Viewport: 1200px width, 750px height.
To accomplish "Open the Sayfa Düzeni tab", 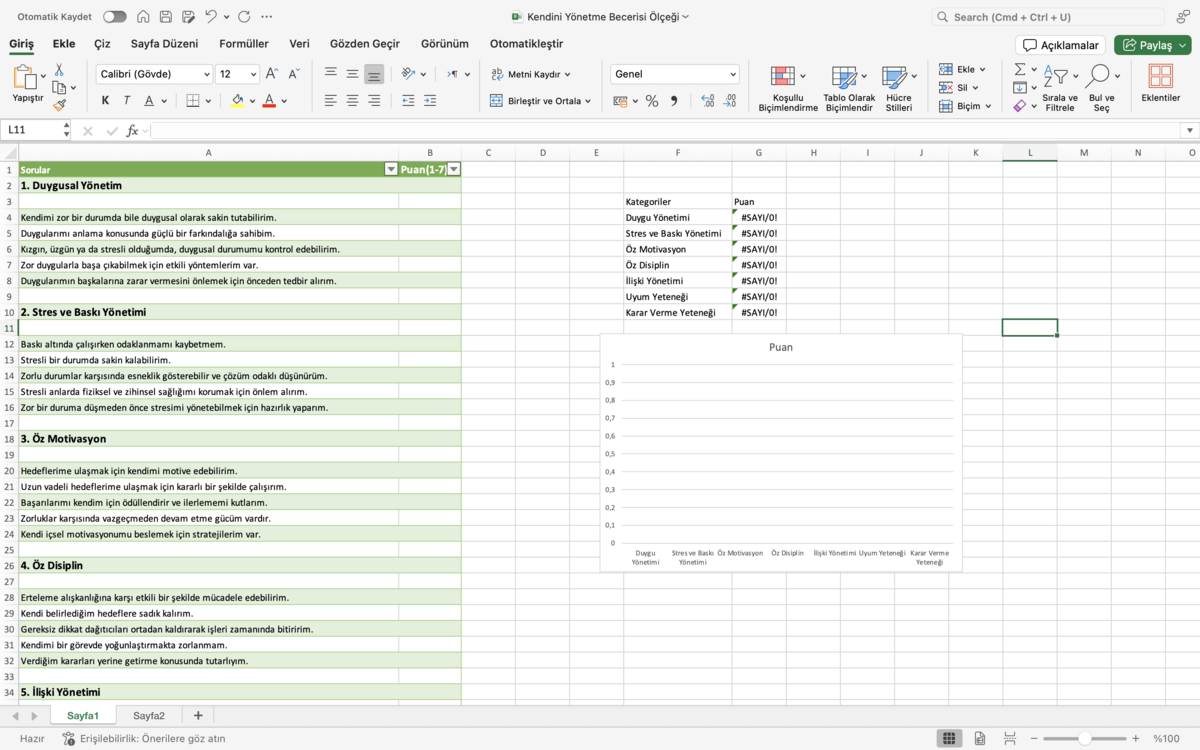I will point(164,44).
